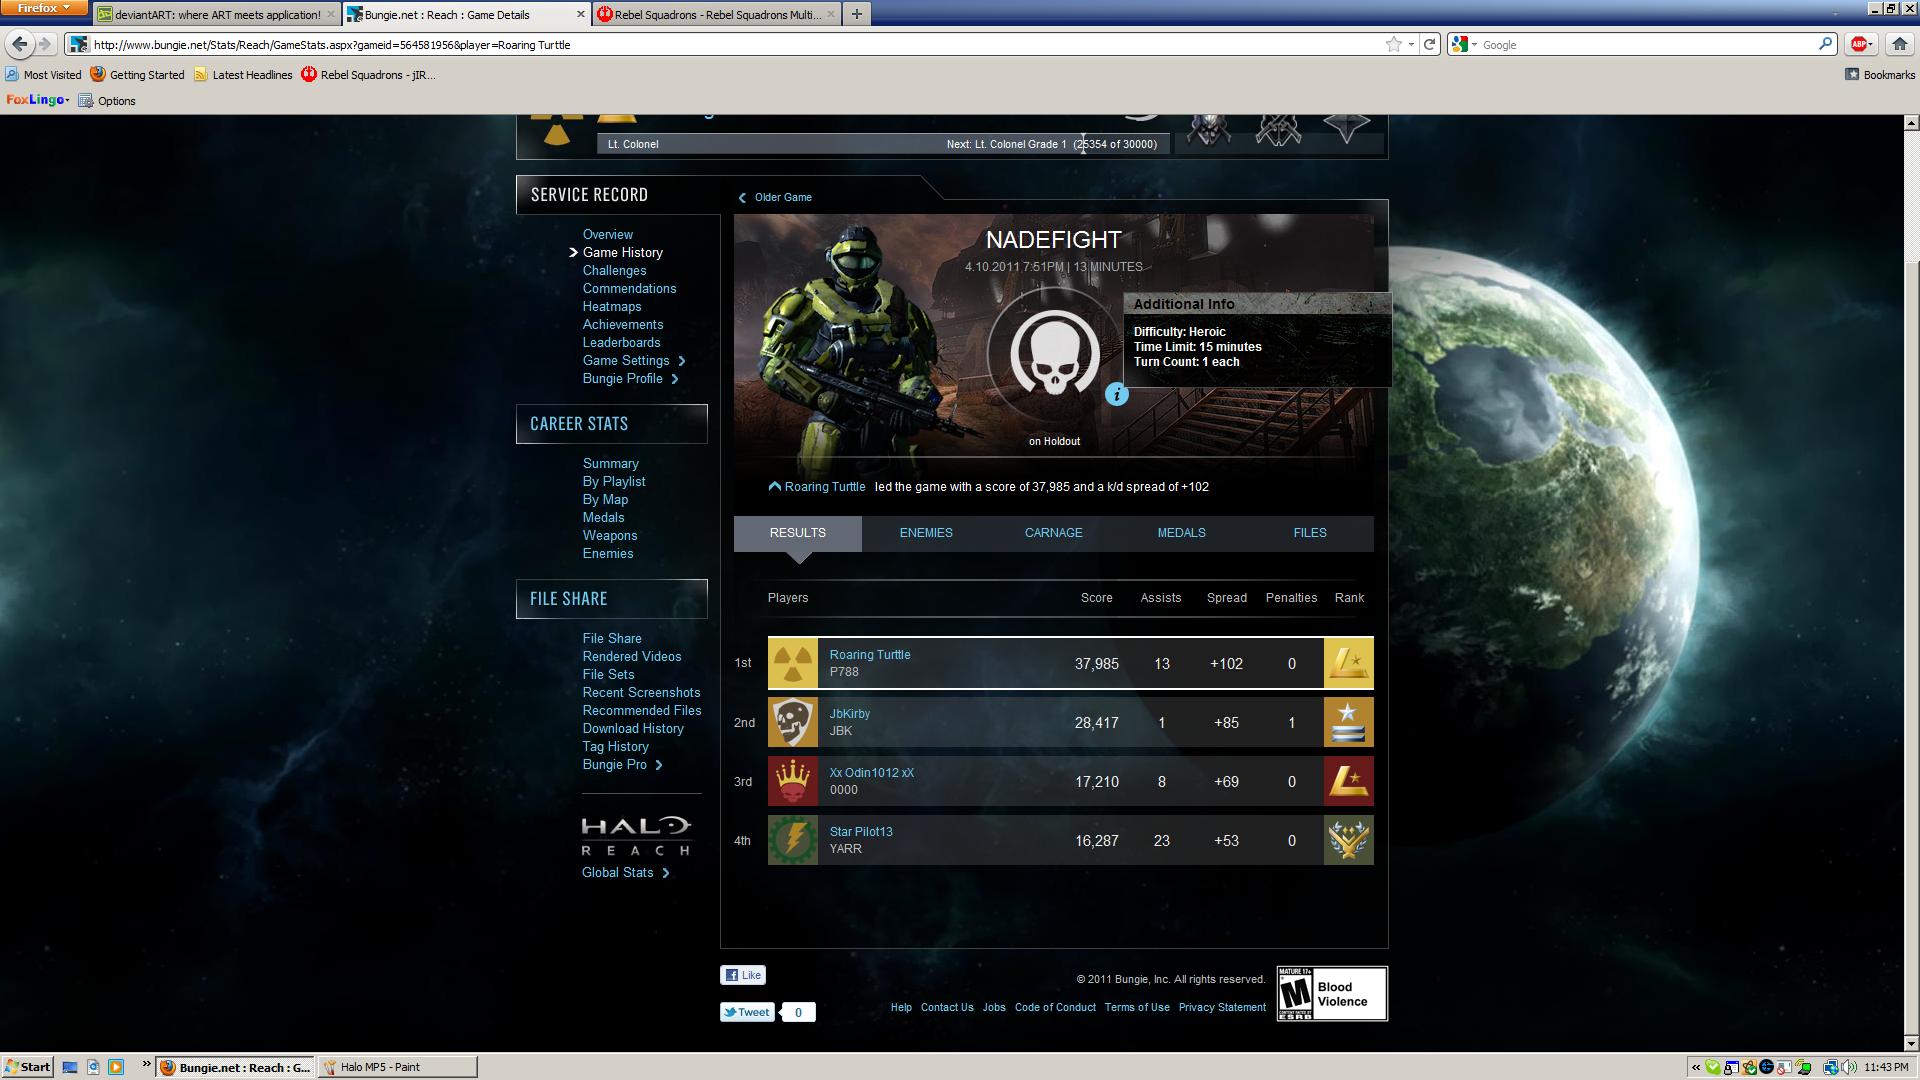Screen dimensions: 1920x1080
Task: Go to Older Game link
Action: click(x=782, y=197)
